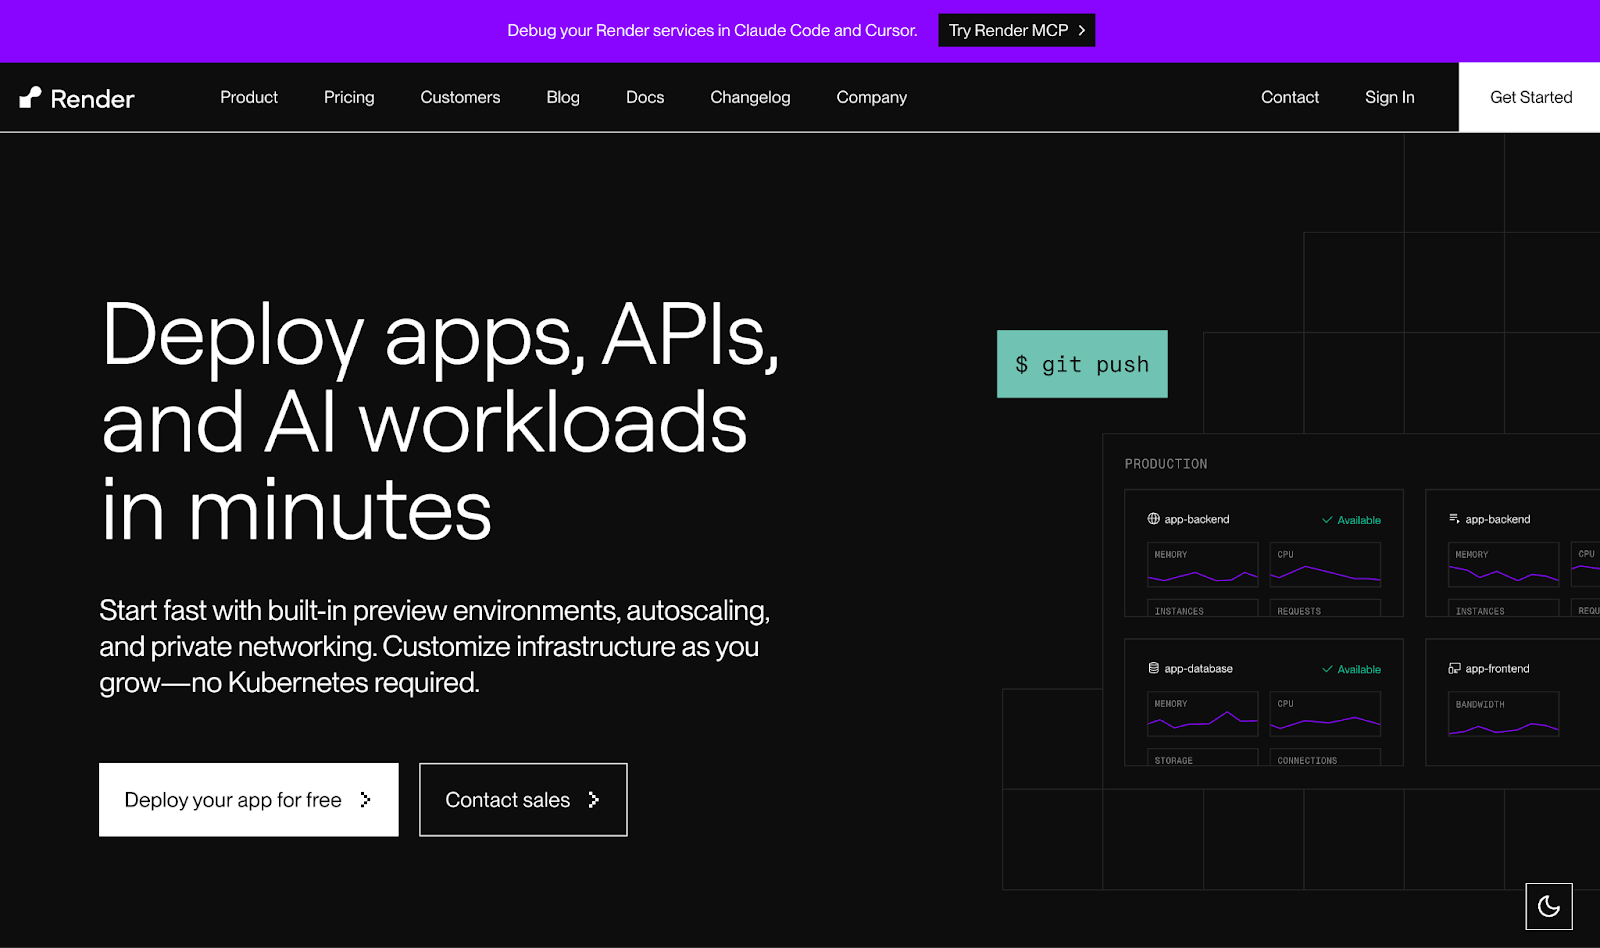Click checkmark icon on app-backend Available status

1327,520
